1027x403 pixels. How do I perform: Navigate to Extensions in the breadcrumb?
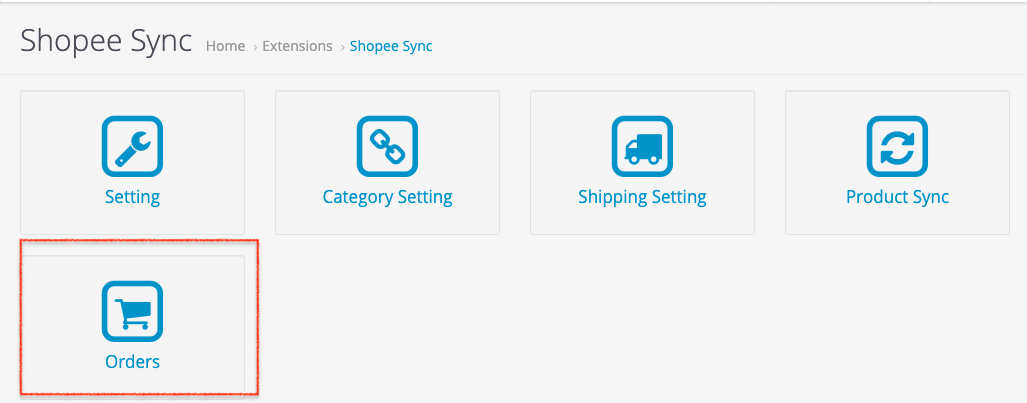pyautogui.click(x=297, y=46)
